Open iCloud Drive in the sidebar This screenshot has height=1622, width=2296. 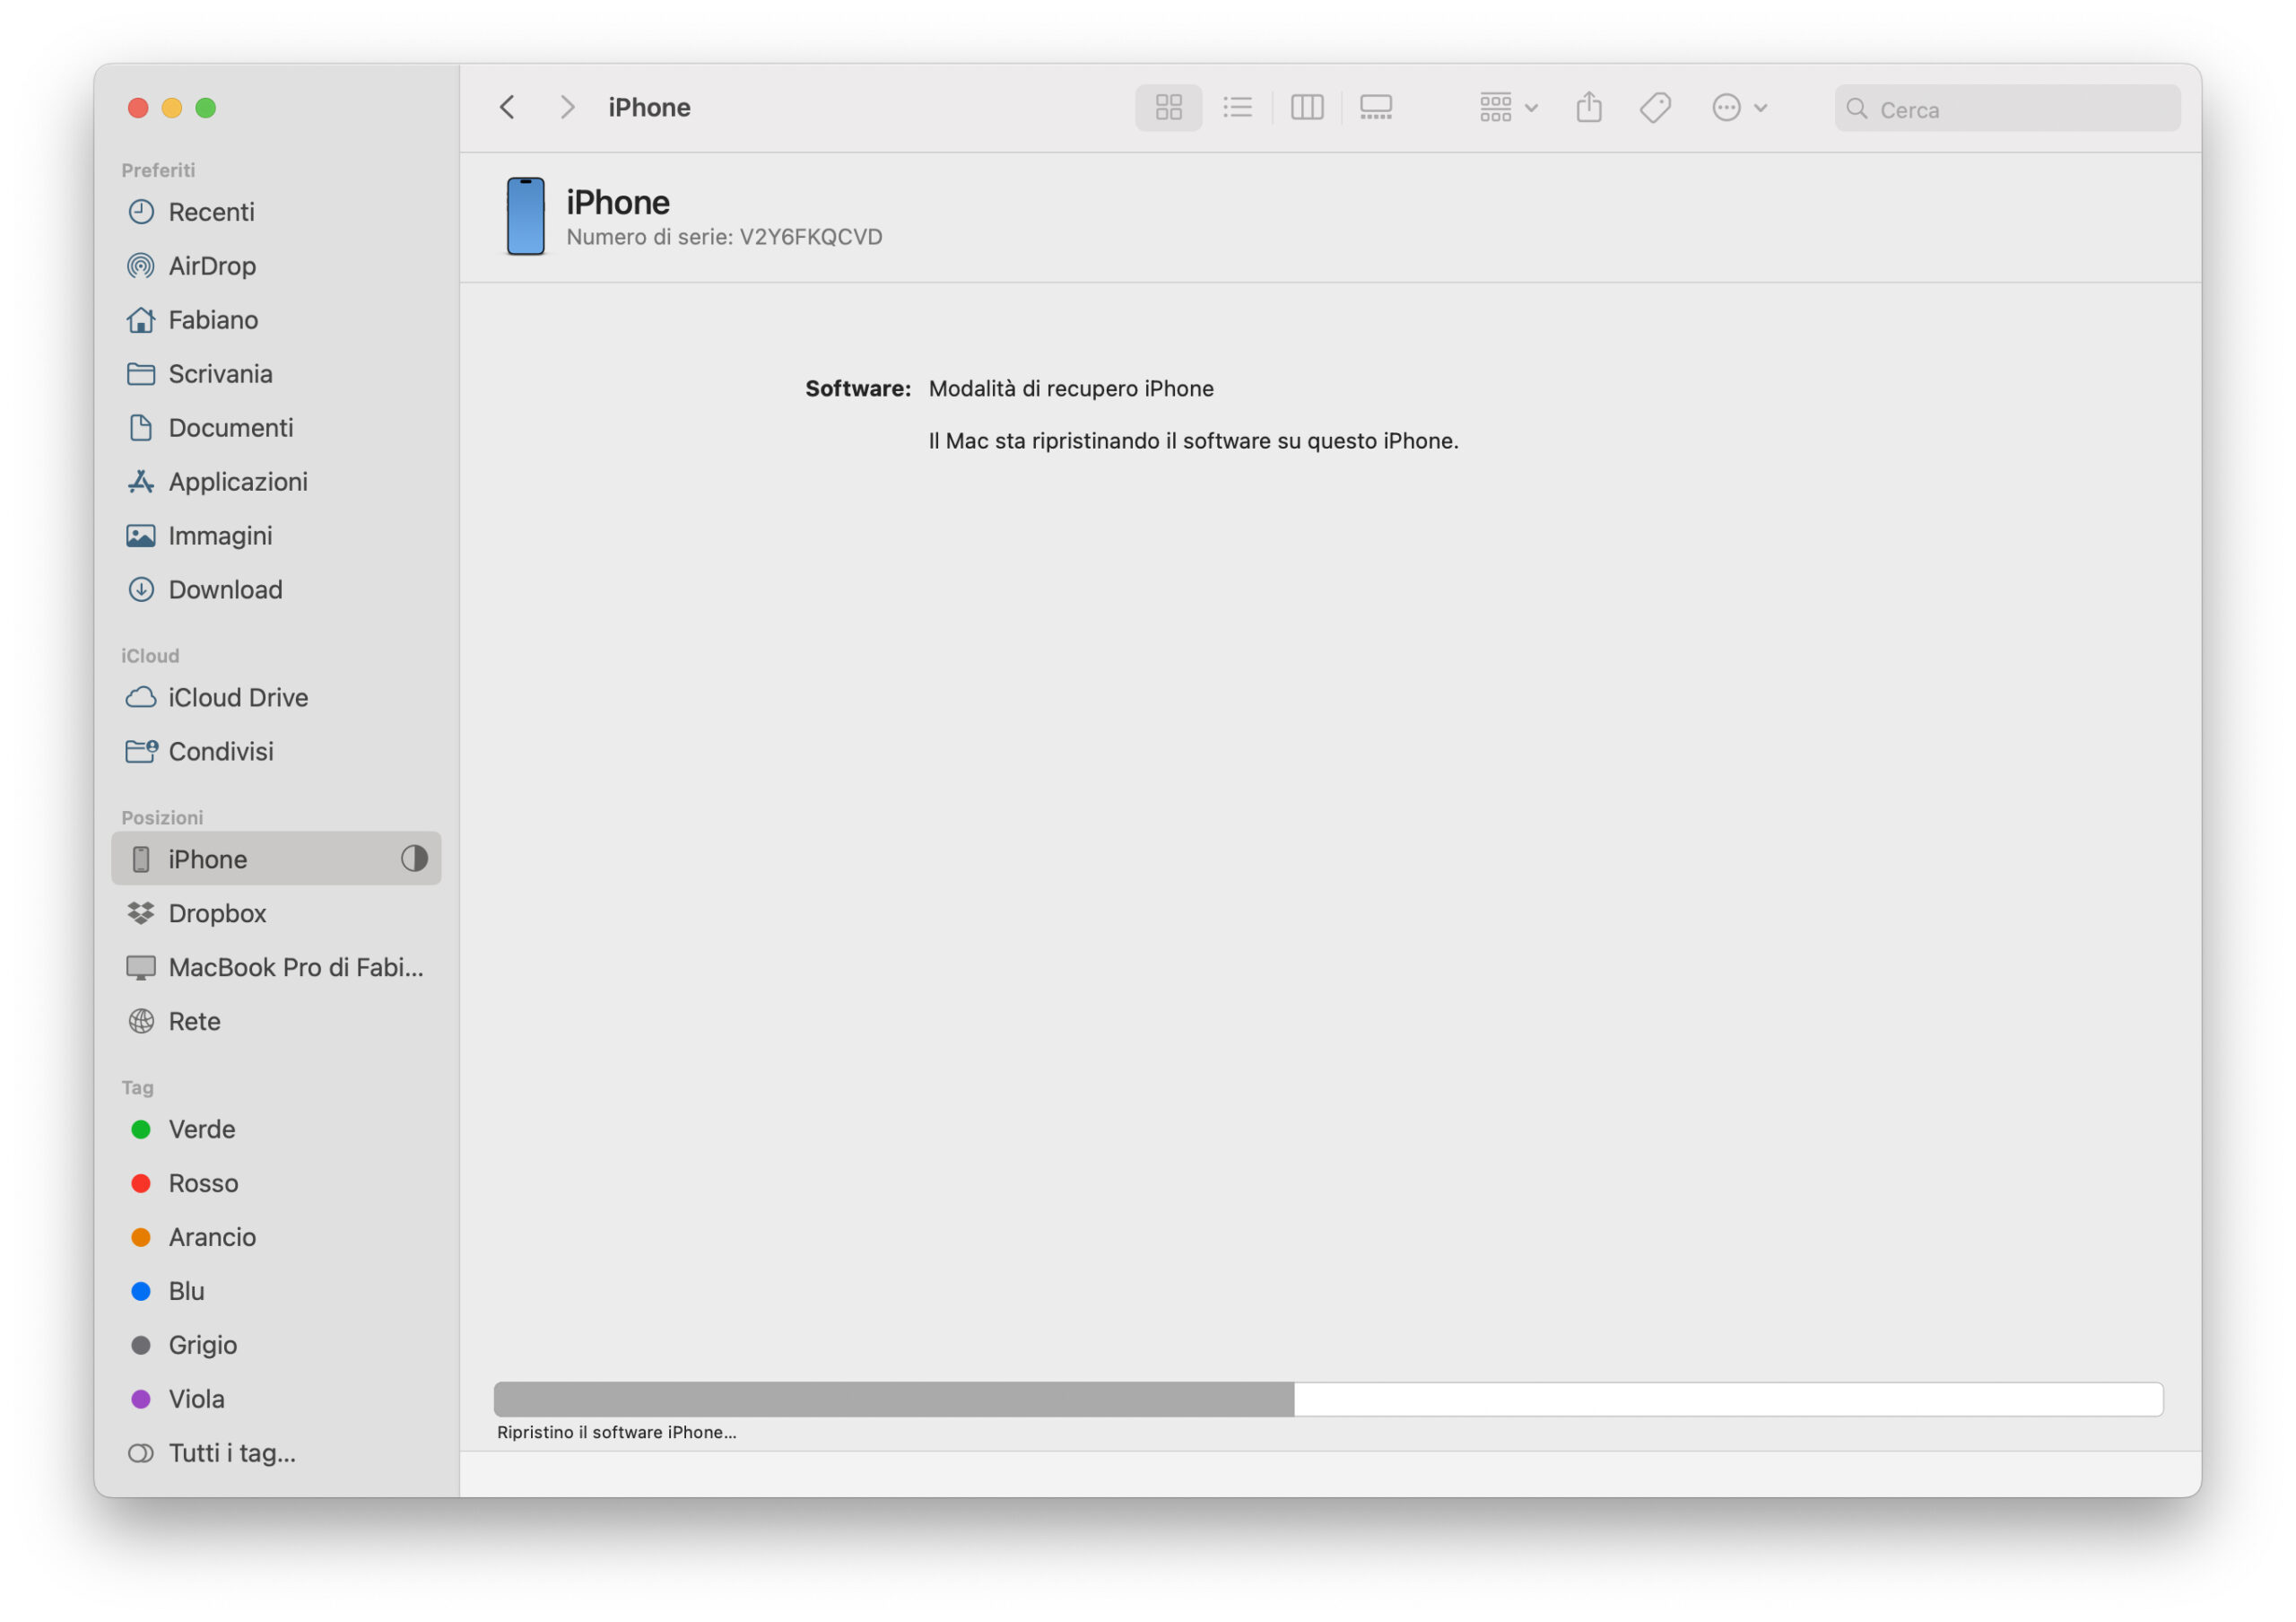point(276,698)
